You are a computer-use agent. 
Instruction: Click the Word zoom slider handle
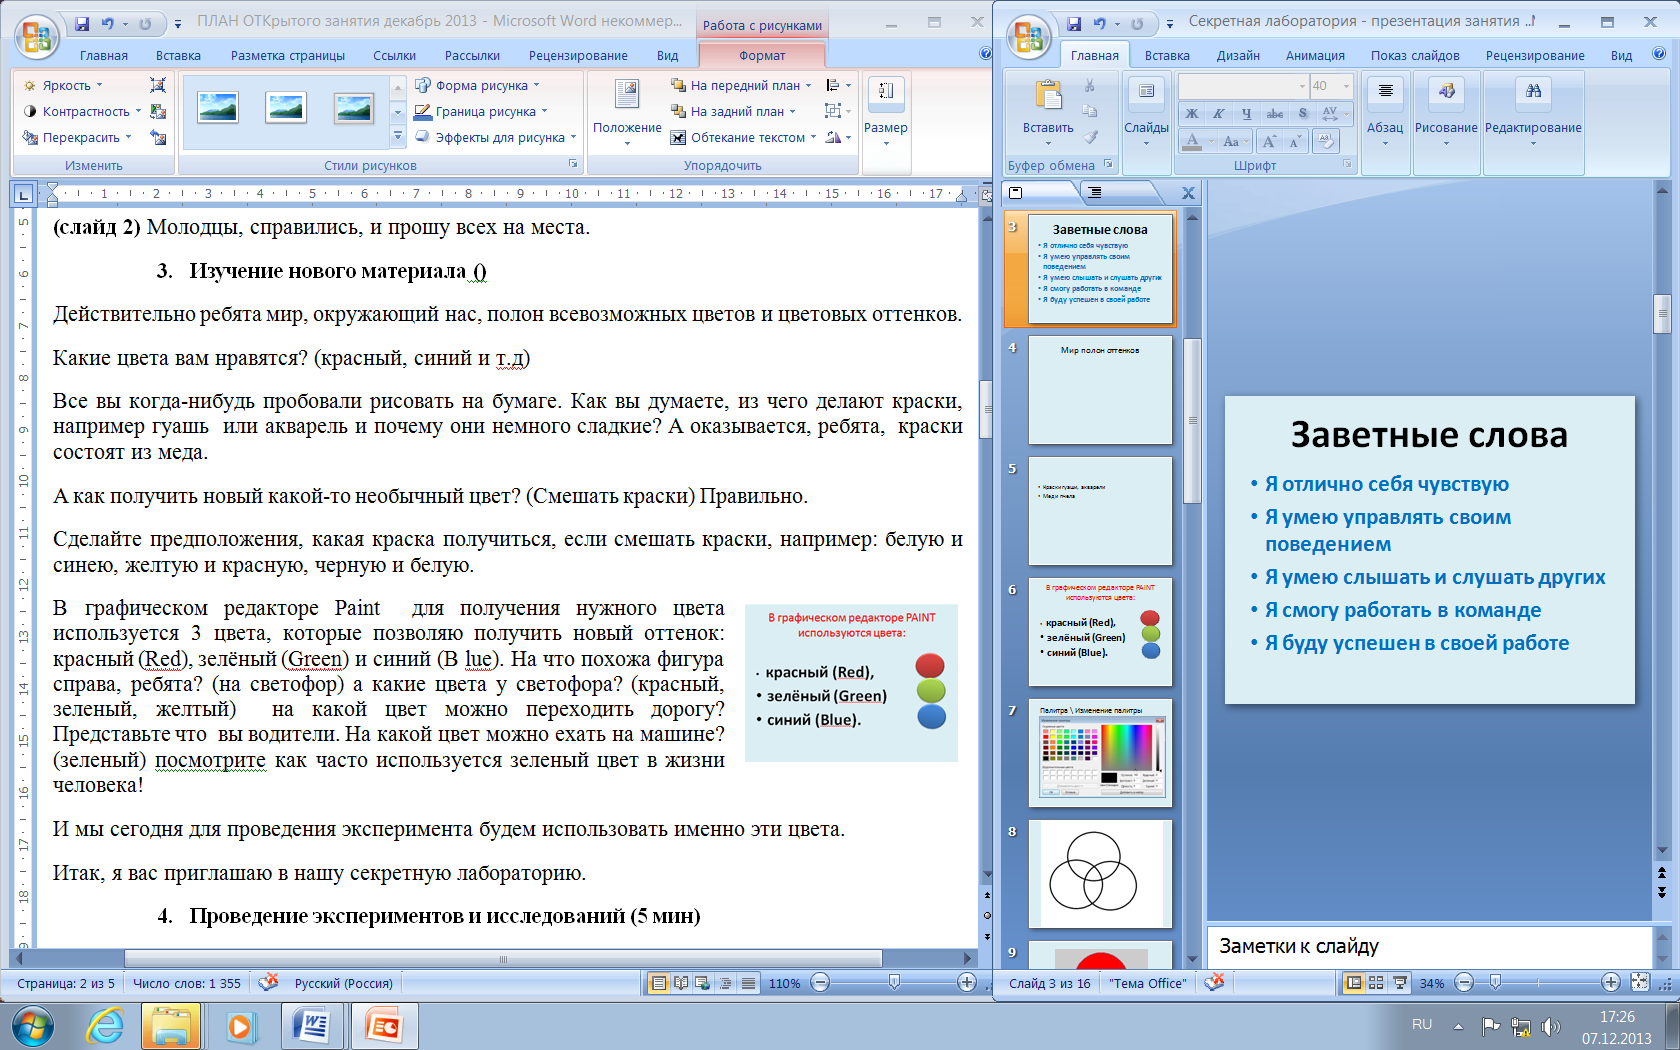tap(894, 983)
